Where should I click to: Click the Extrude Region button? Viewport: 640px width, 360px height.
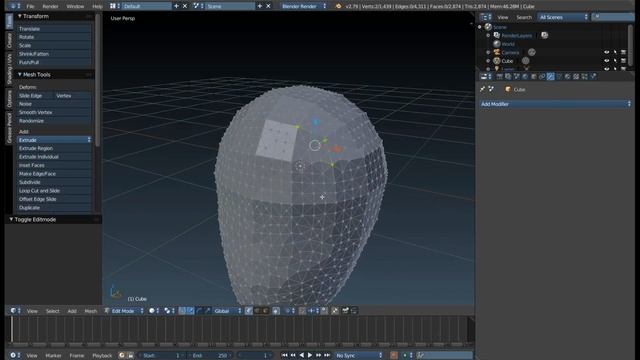point(54,148)
